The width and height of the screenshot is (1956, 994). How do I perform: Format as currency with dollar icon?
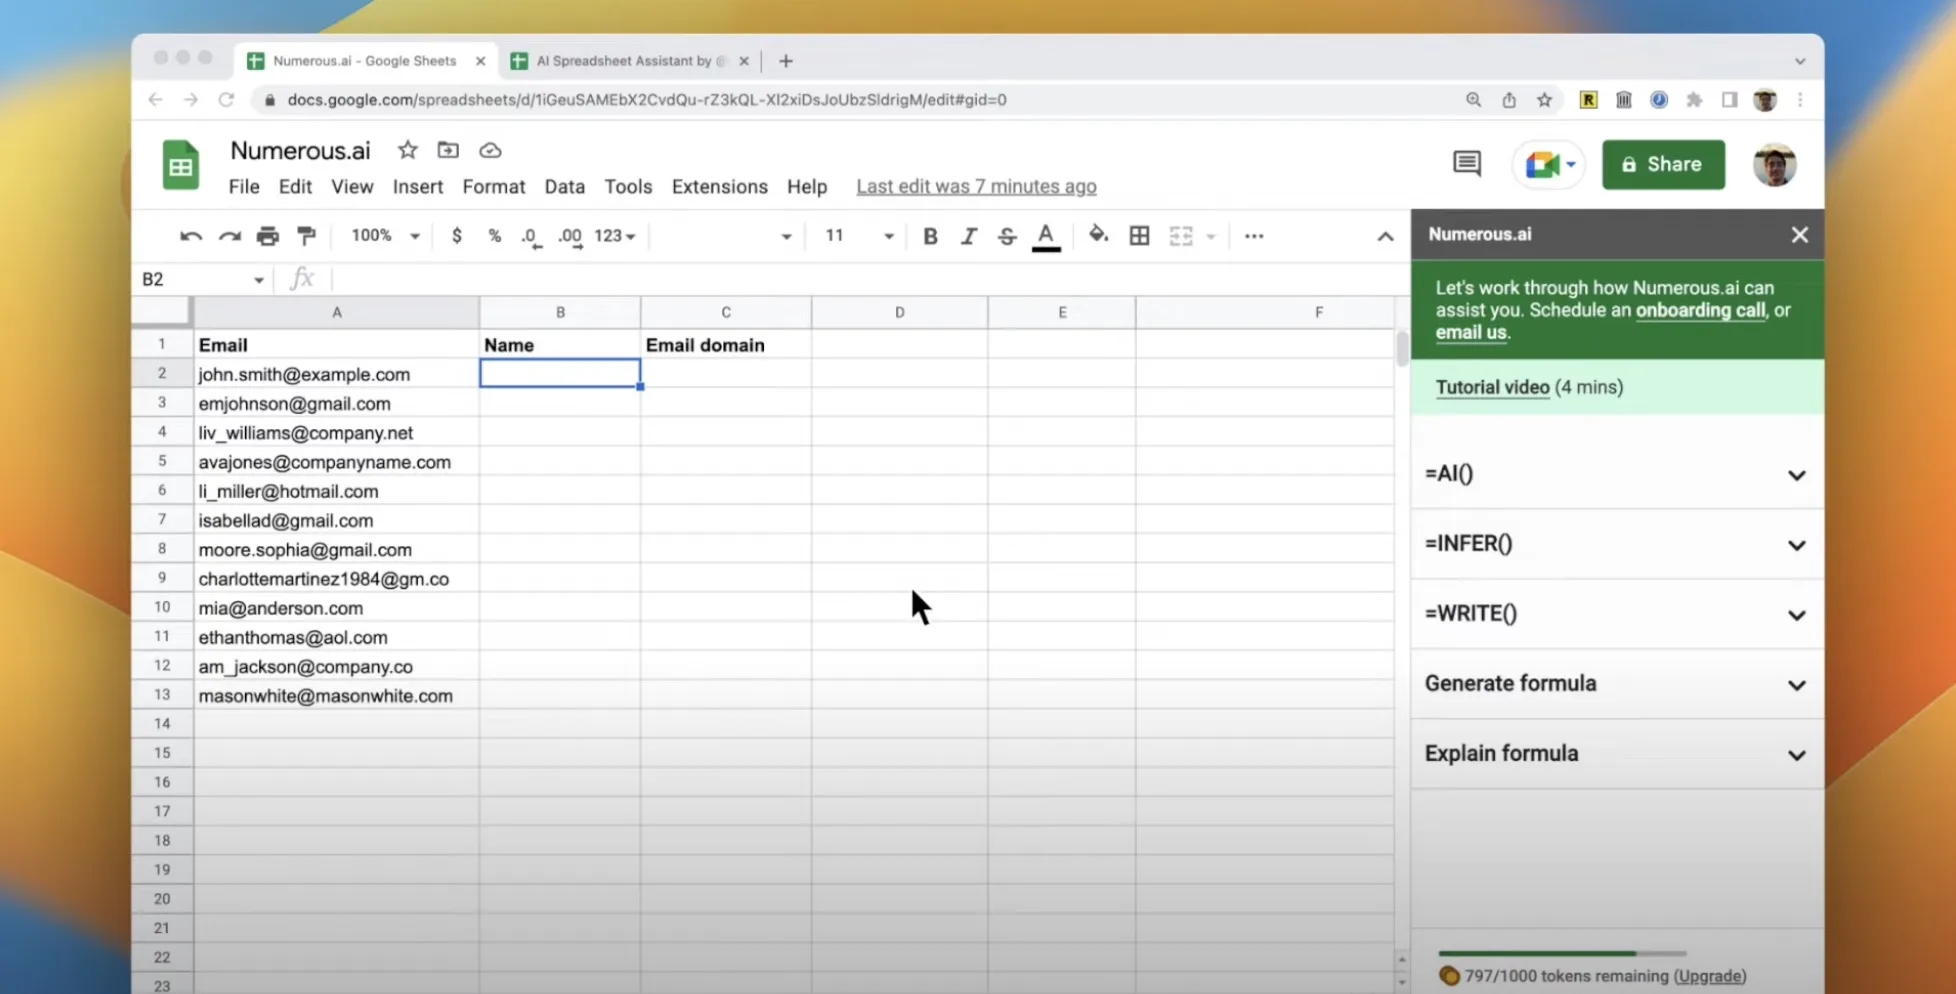[457, 236]
